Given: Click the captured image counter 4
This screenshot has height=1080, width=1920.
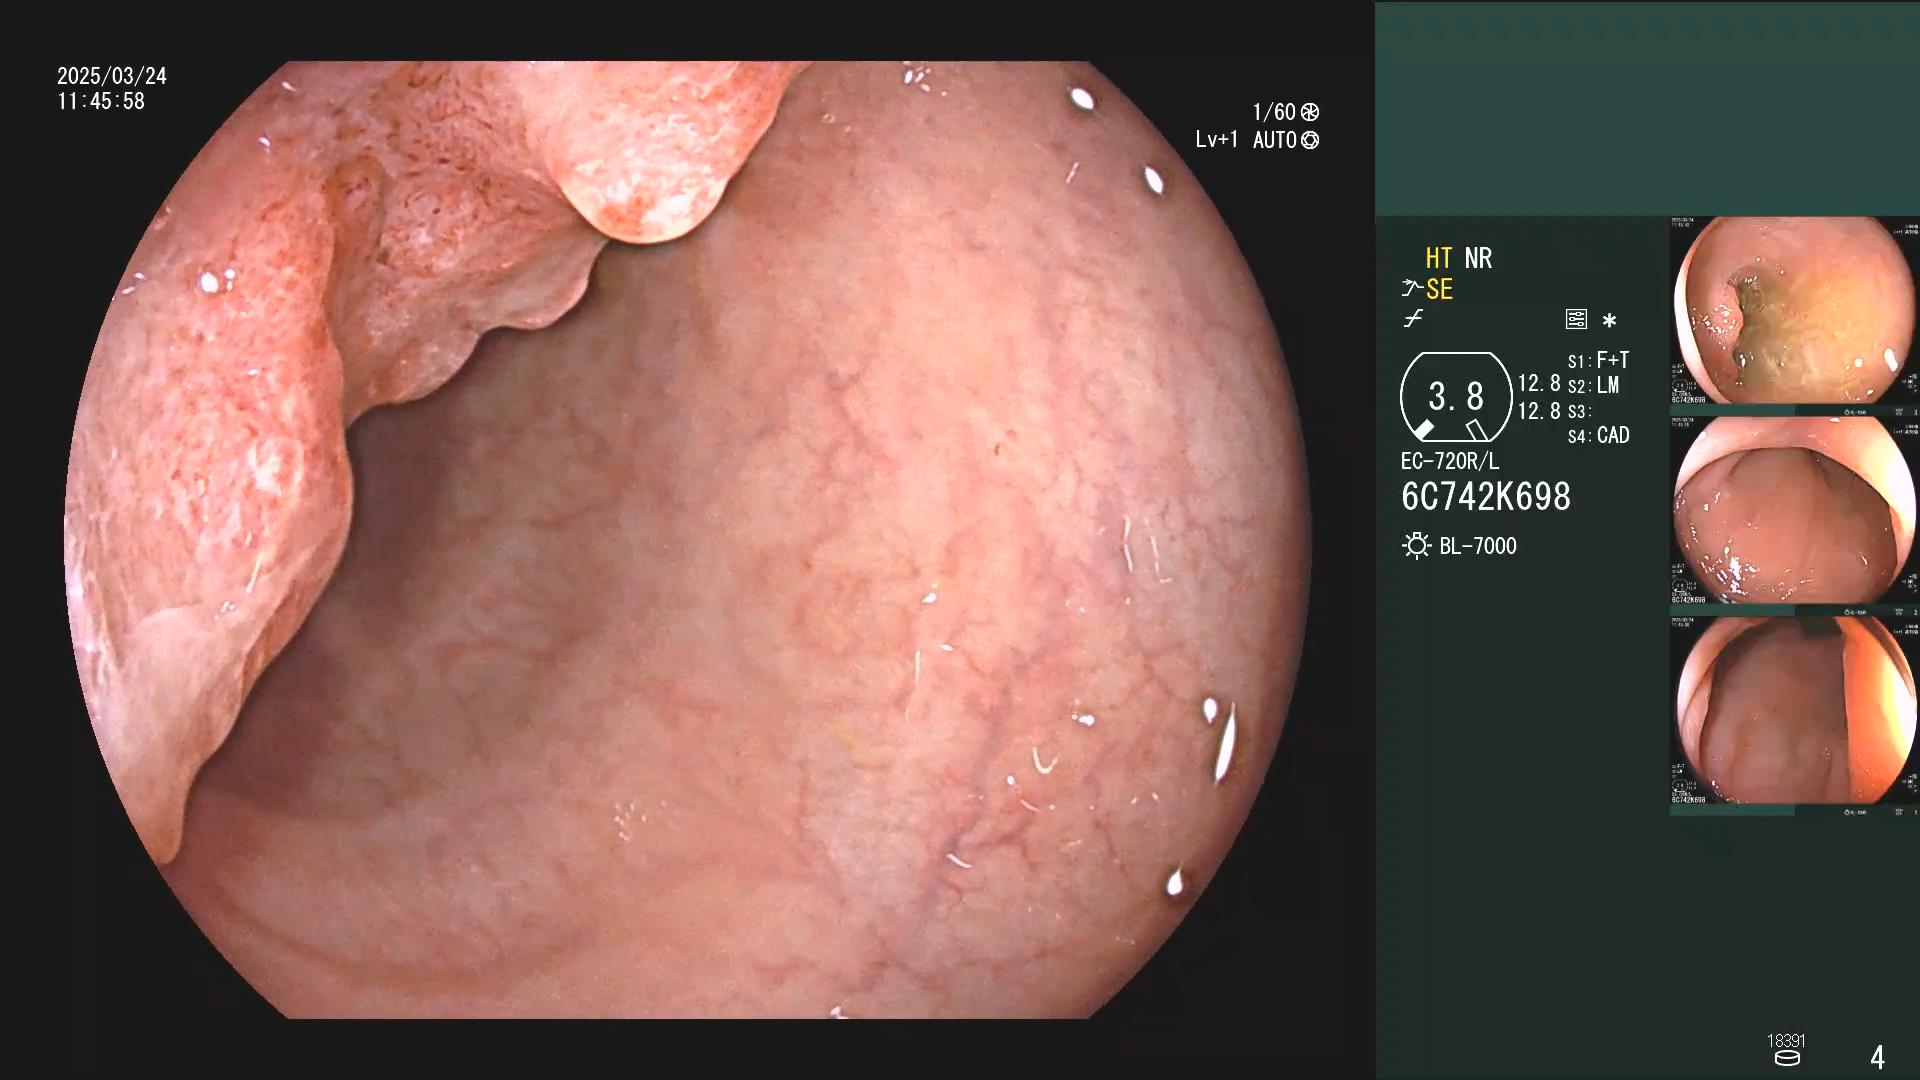Looking at the screenshot, I should pos(1877,1057).
